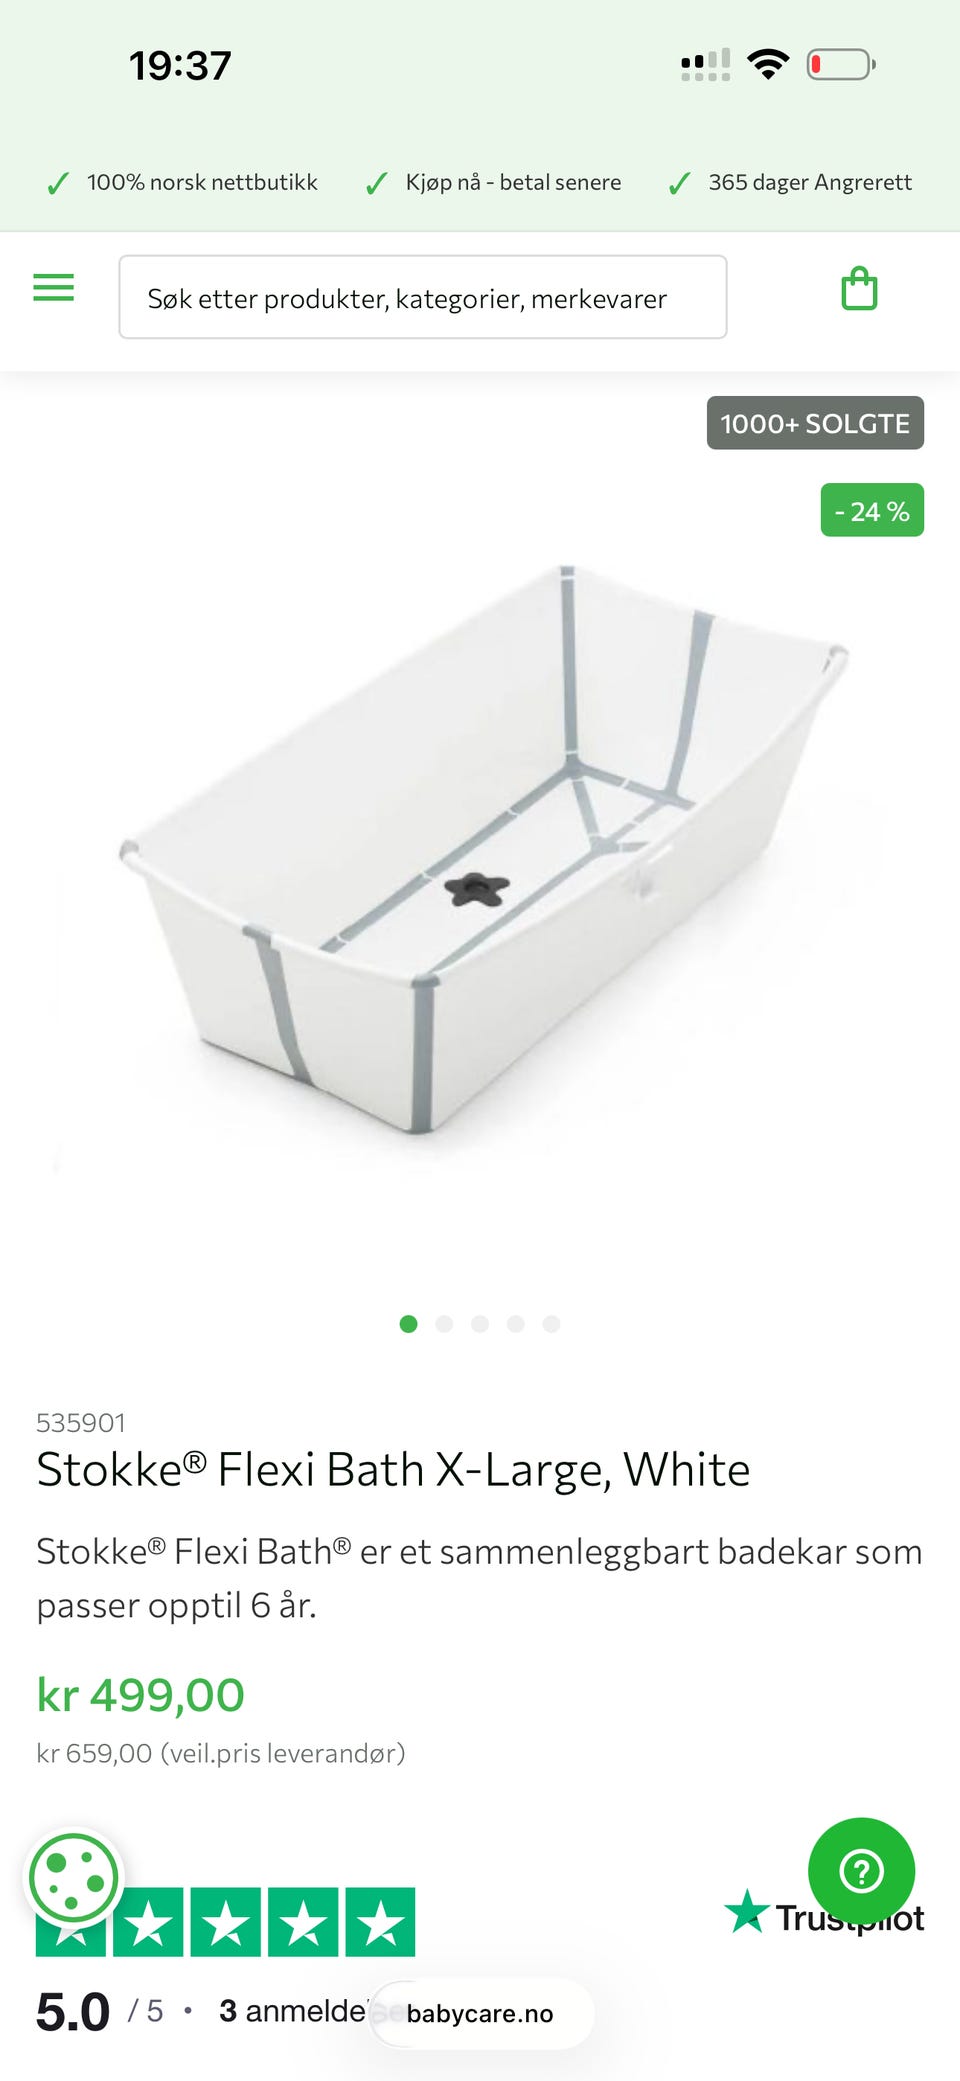Show the fourth carousel image dot
Viewport: 960px width, 2081px height.
click(516, 1324)
